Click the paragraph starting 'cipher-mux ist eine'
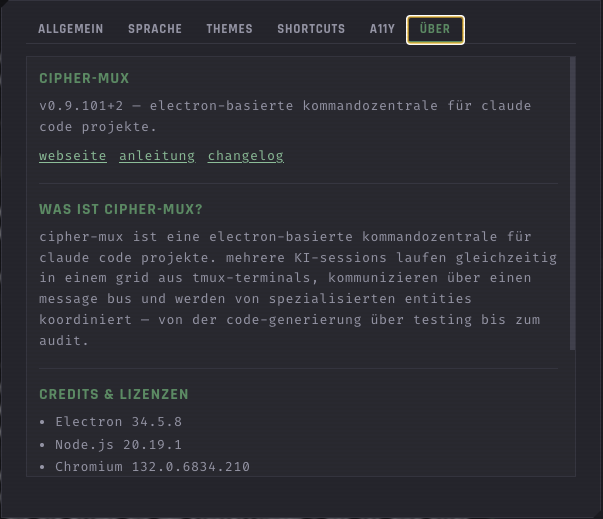The width and height of the screenshot is (603, 519). point(298,288)
